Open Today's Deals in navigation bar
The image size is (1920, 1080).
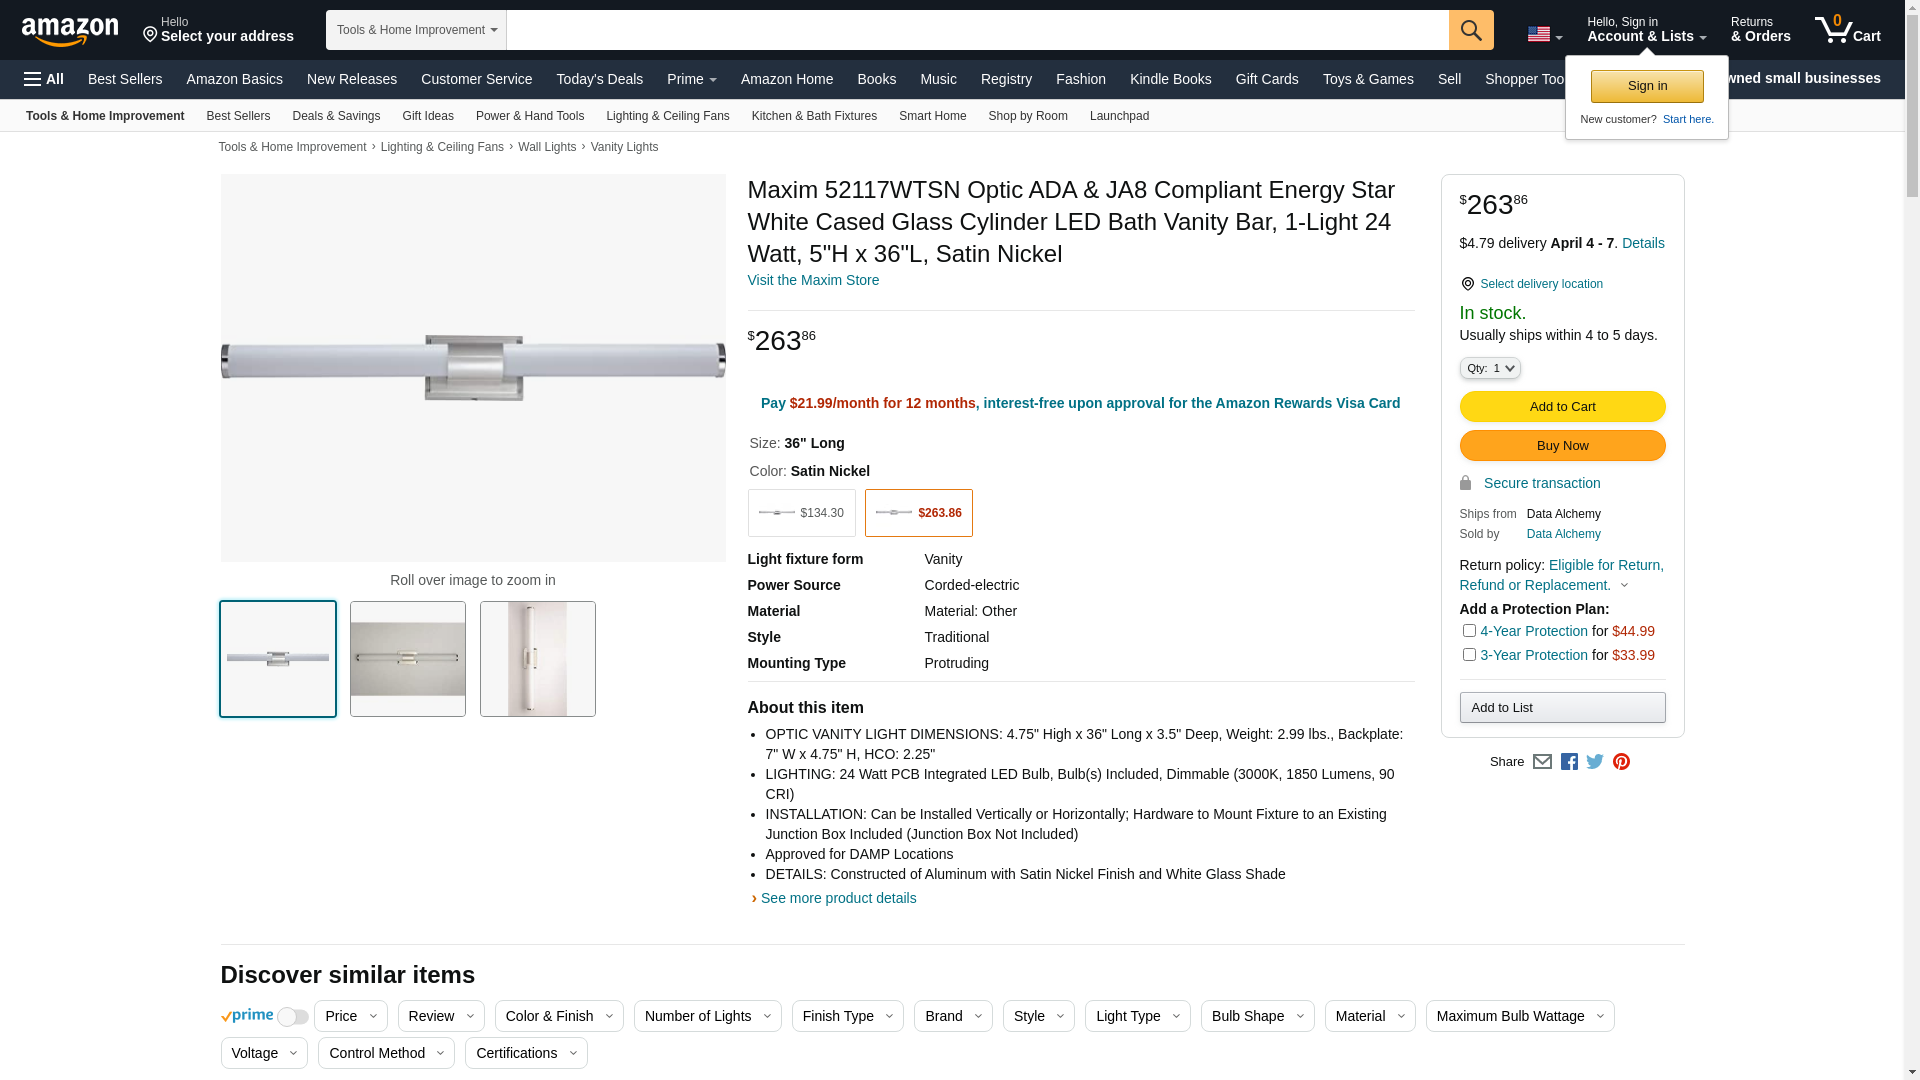(599, 79)
